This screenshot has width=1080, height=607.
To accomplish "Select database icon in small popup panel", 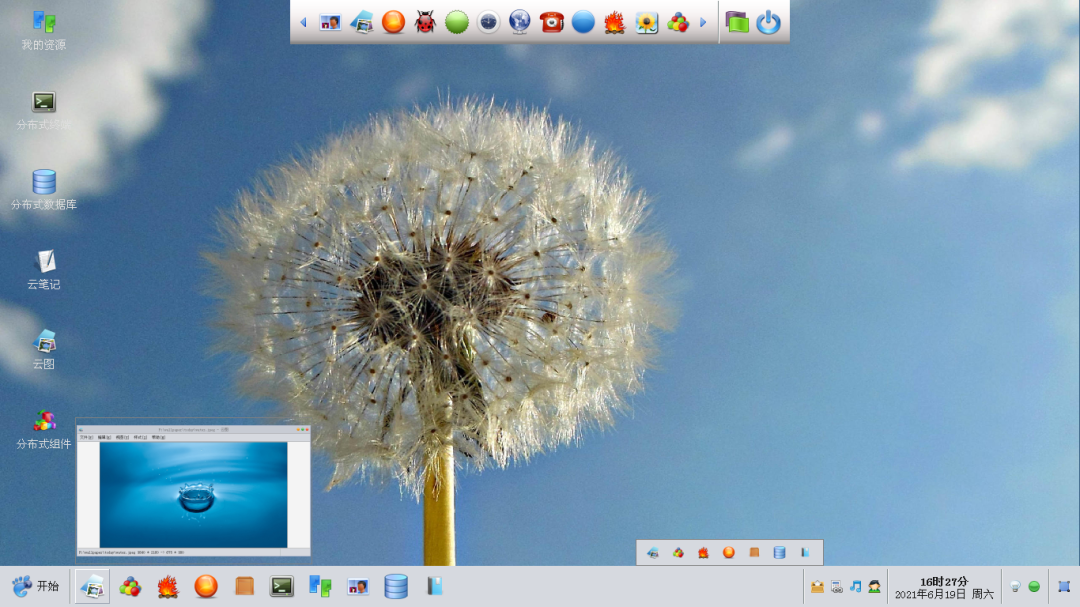I will (x=779, y=553).
